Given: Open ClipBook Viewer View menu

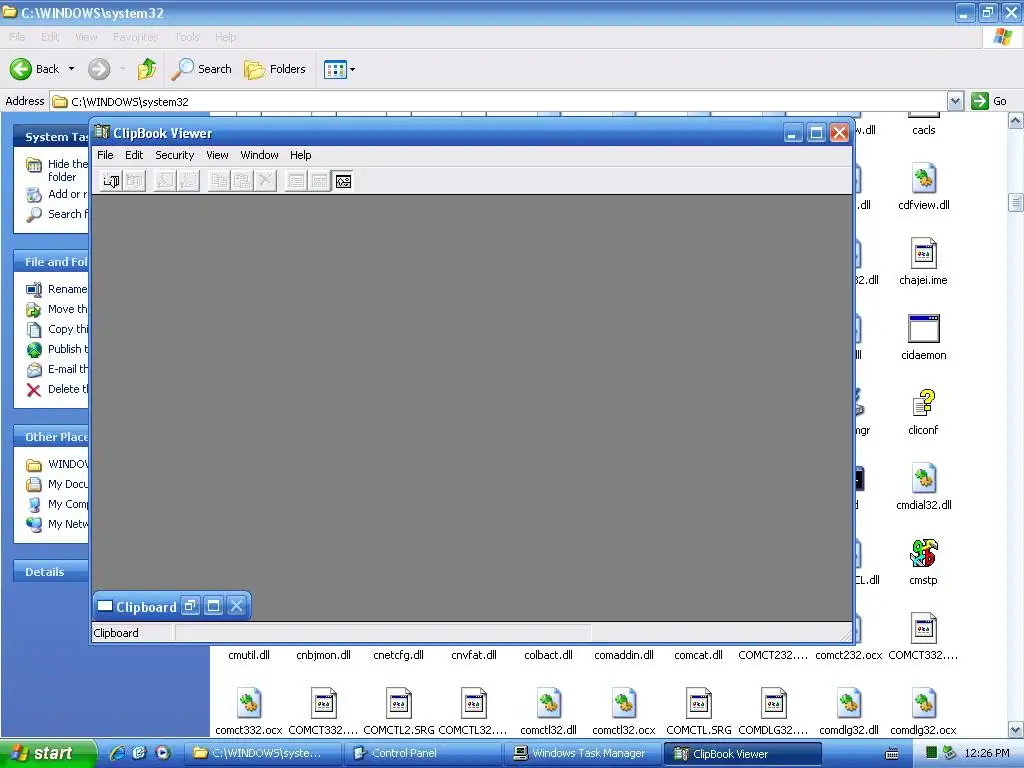Looking at the screenshot, I should point(217,155).
